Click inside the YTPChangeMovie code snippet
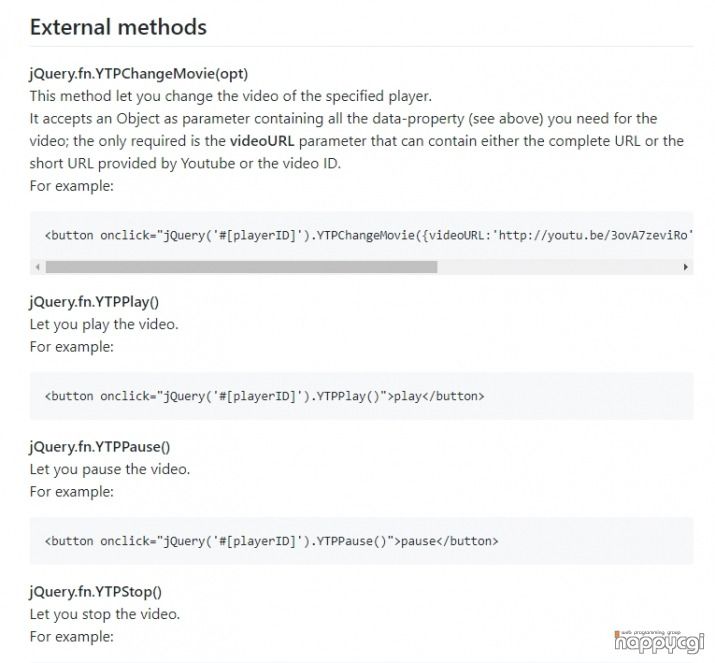The width and height of the screenshot is (715, 663). 362,235
